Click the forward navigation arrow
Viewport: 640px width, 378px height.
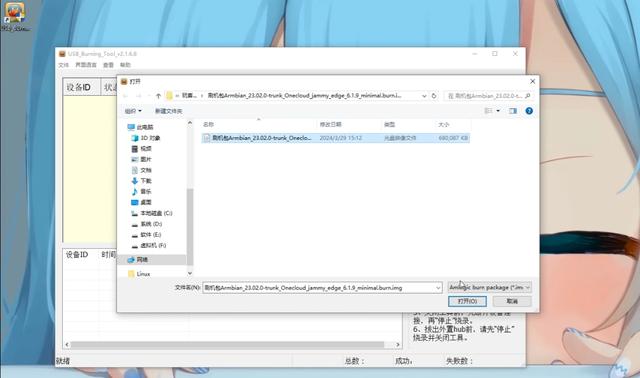(x=139, y=96)
